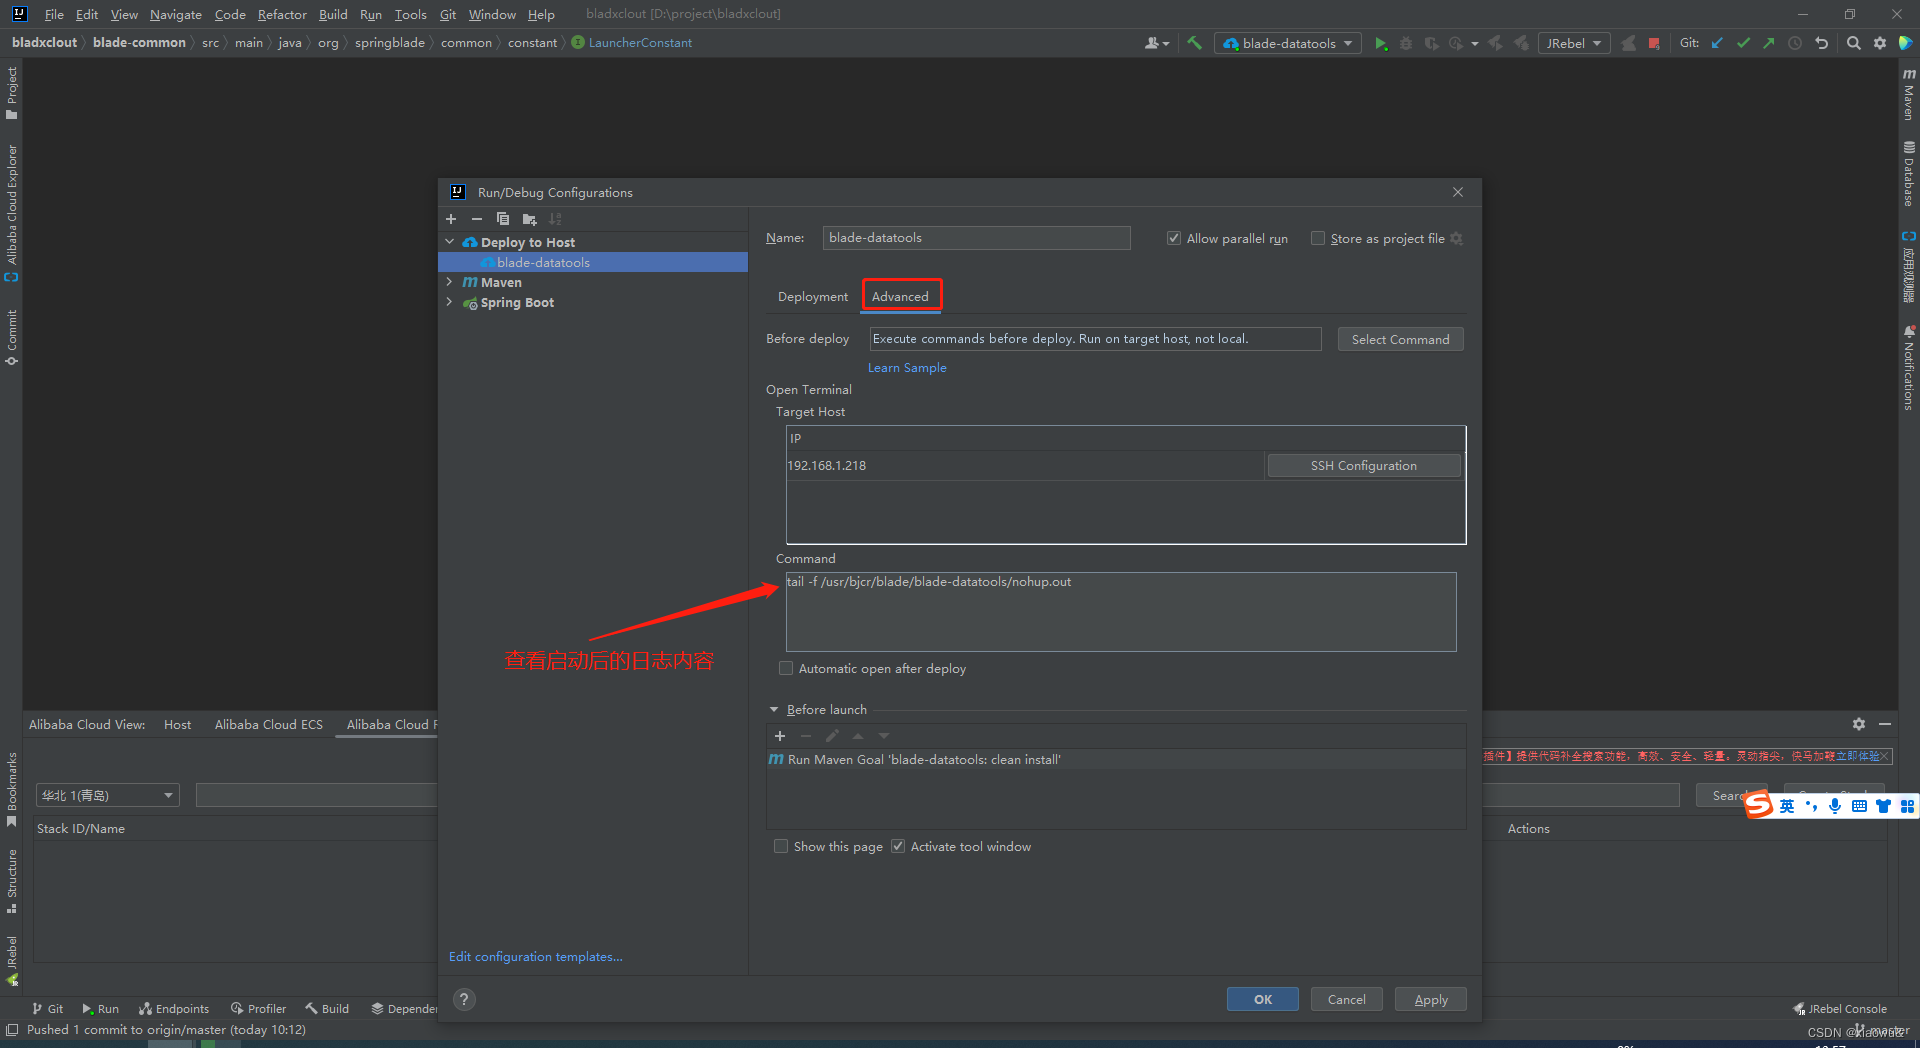
Task: Open the blade-datatools run configuration dropdown
Action: pos(1288,43)
